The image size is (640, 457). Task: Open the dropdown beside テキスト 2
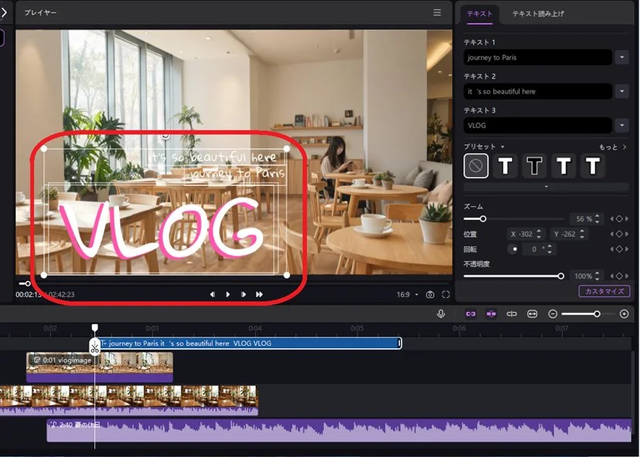click(622, 91)
